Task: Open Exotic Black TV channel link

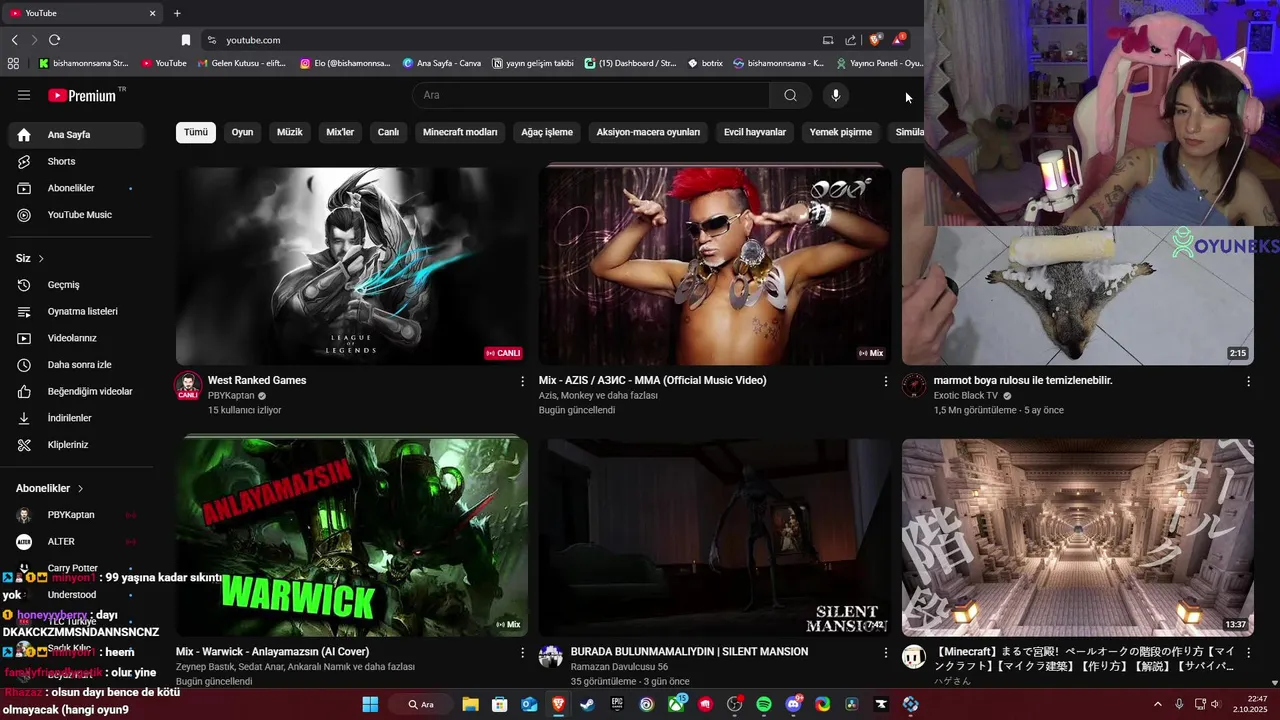Action: (966, 396)
